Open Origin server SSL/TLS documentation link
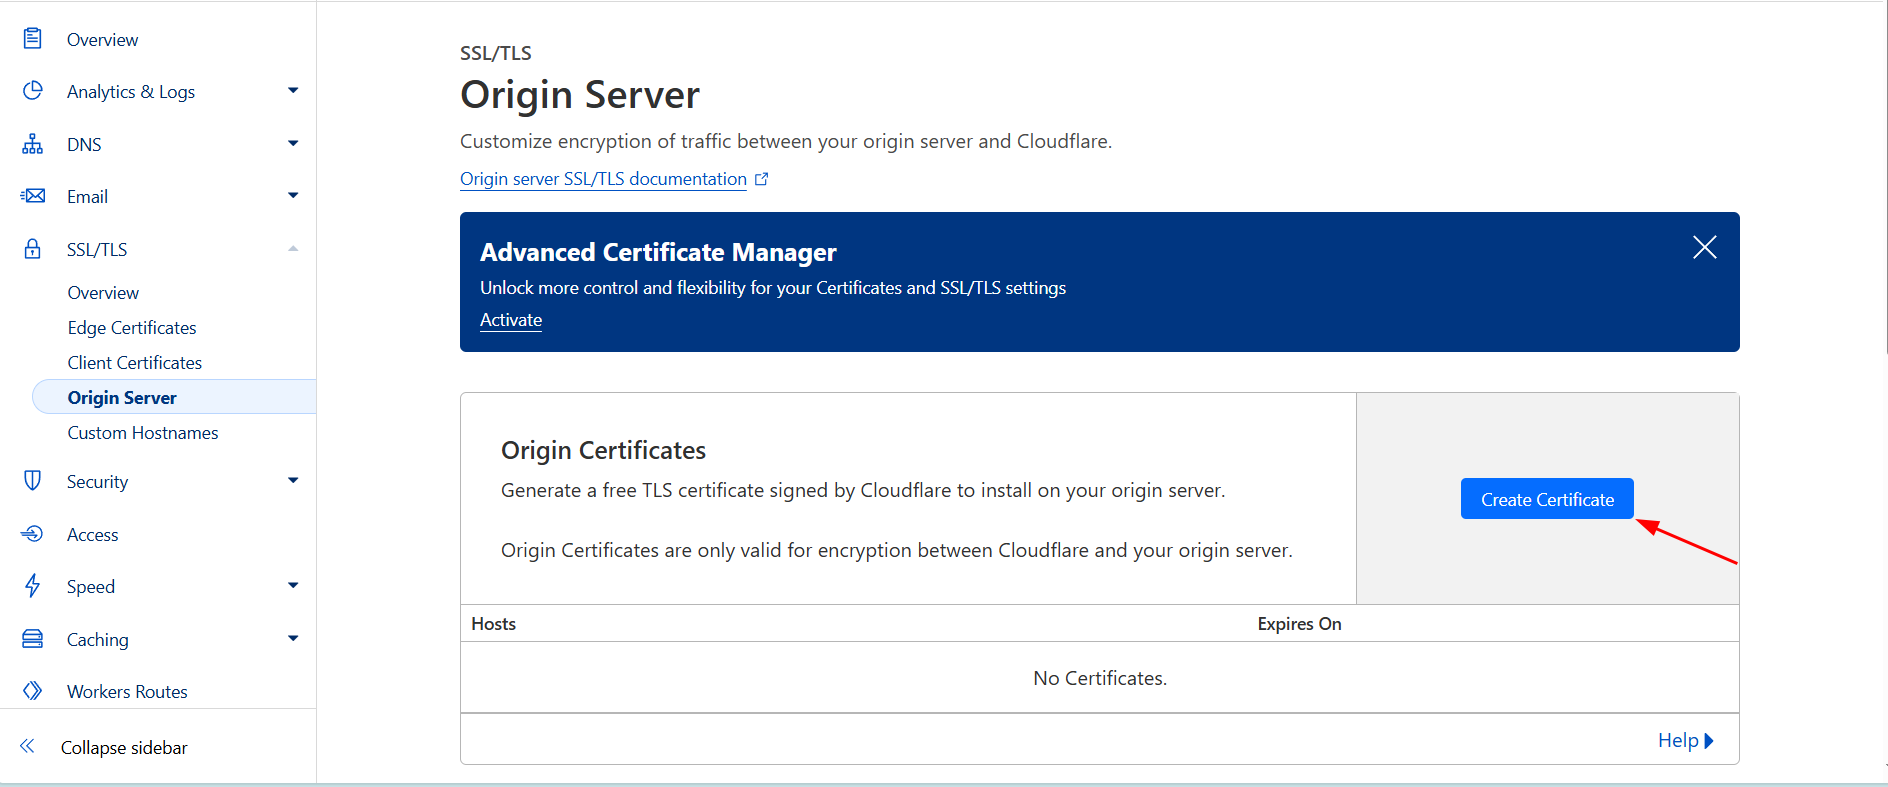The image size is (1888, 787). [603, 179]
